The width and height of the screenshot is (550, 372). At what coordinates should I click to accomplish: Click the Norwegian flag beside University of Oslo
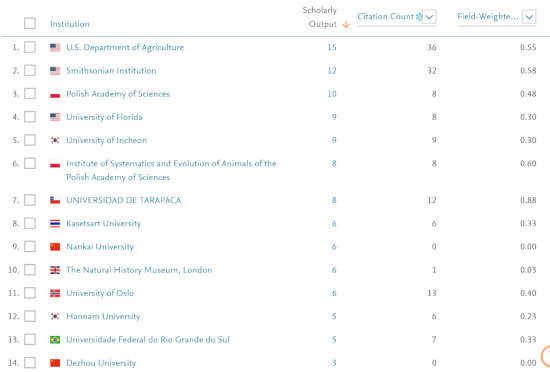pyautogui.click(x=55, y=293)
